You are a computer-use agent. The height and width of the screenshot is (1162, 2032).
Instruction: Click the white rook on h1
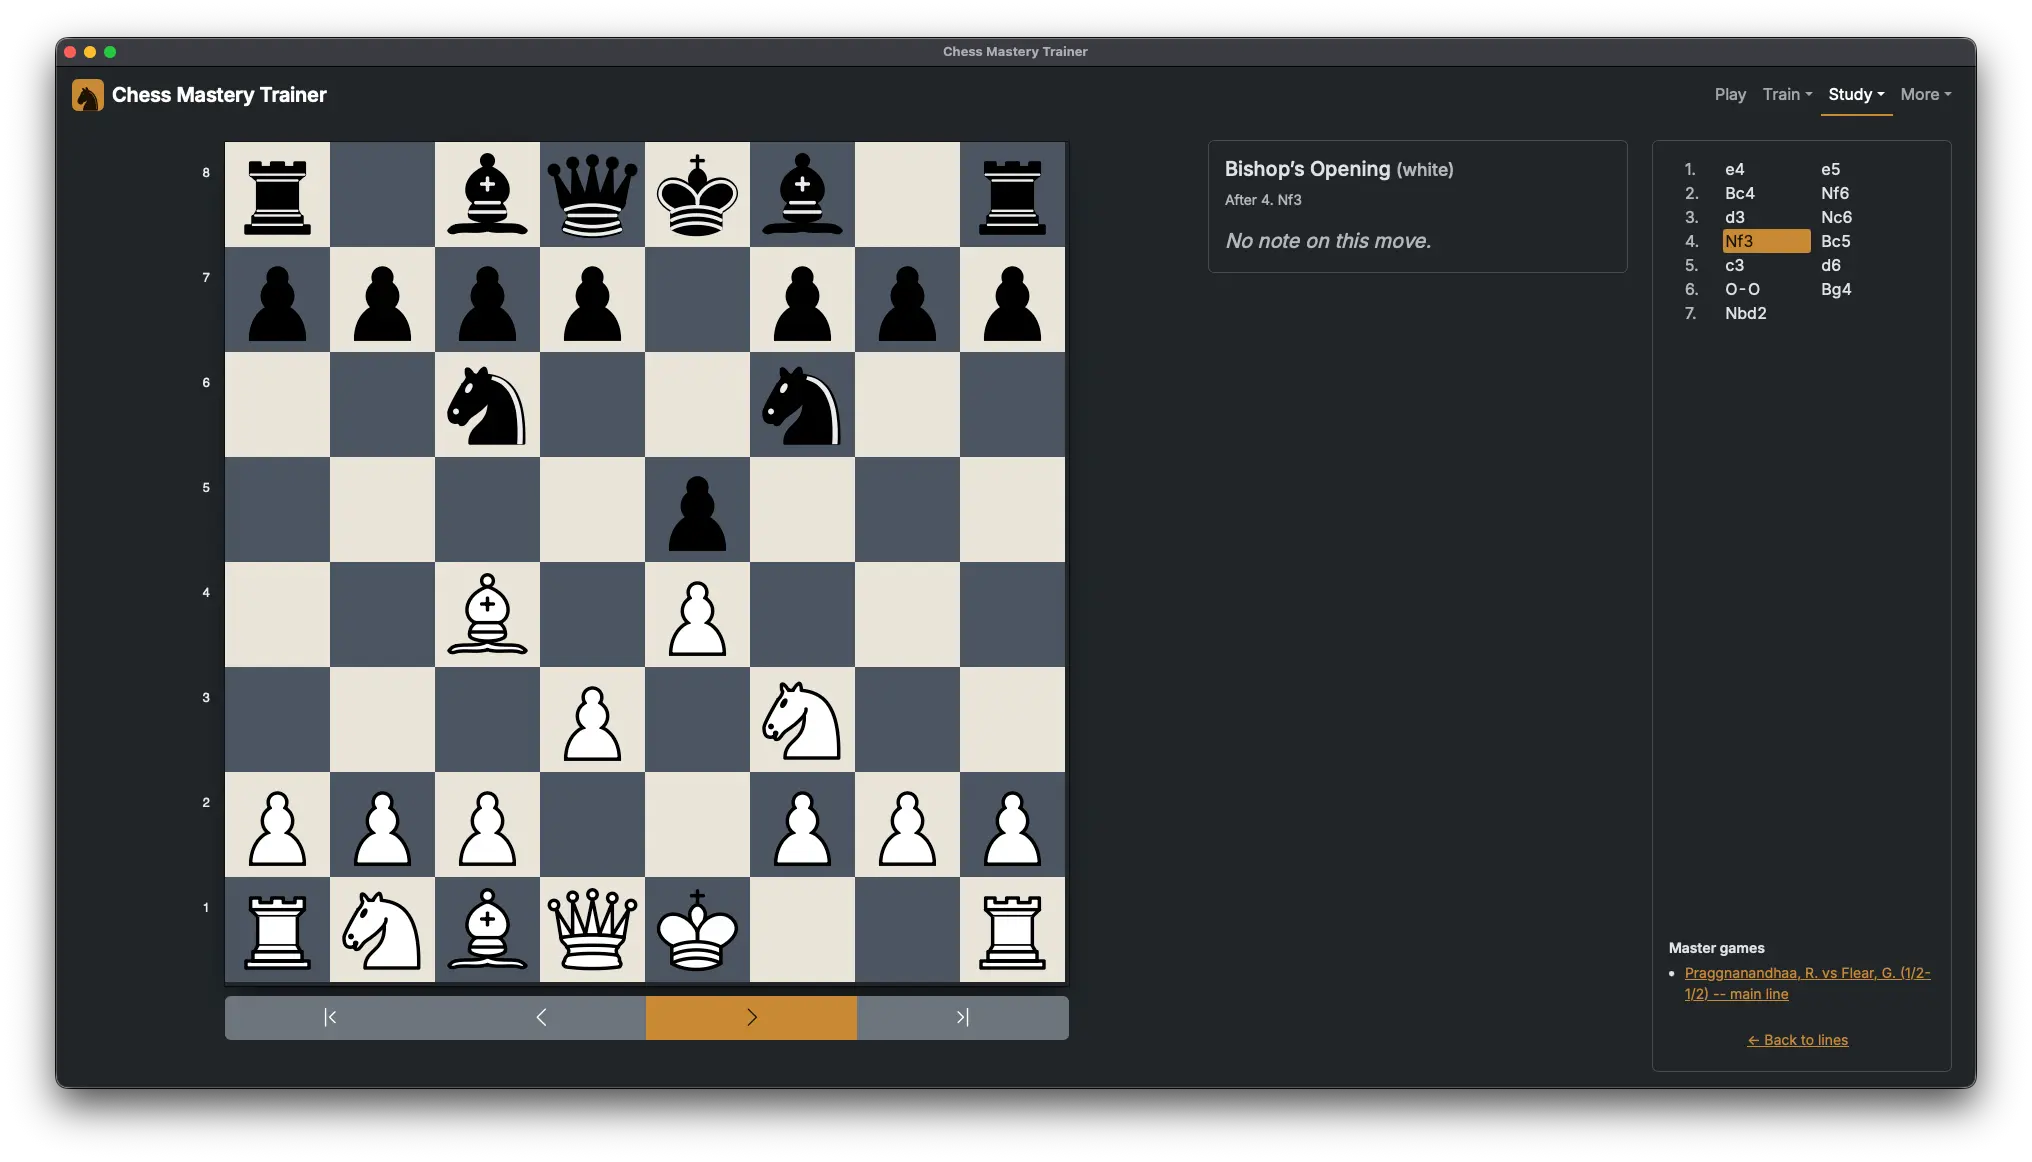tap(1012, 929)
